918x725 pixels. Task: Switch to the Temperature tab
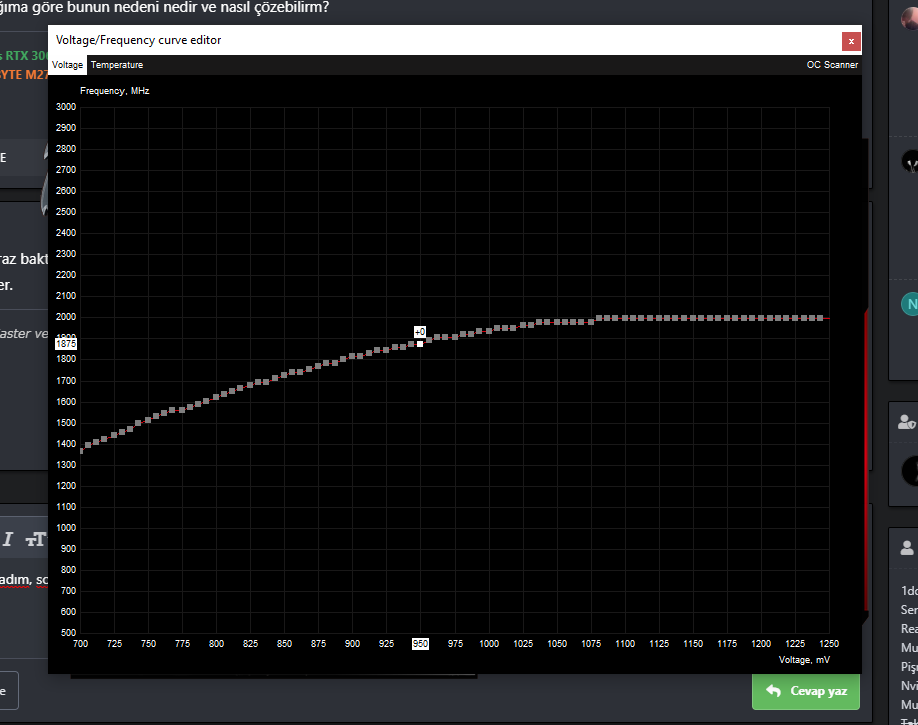coord(117,65)
